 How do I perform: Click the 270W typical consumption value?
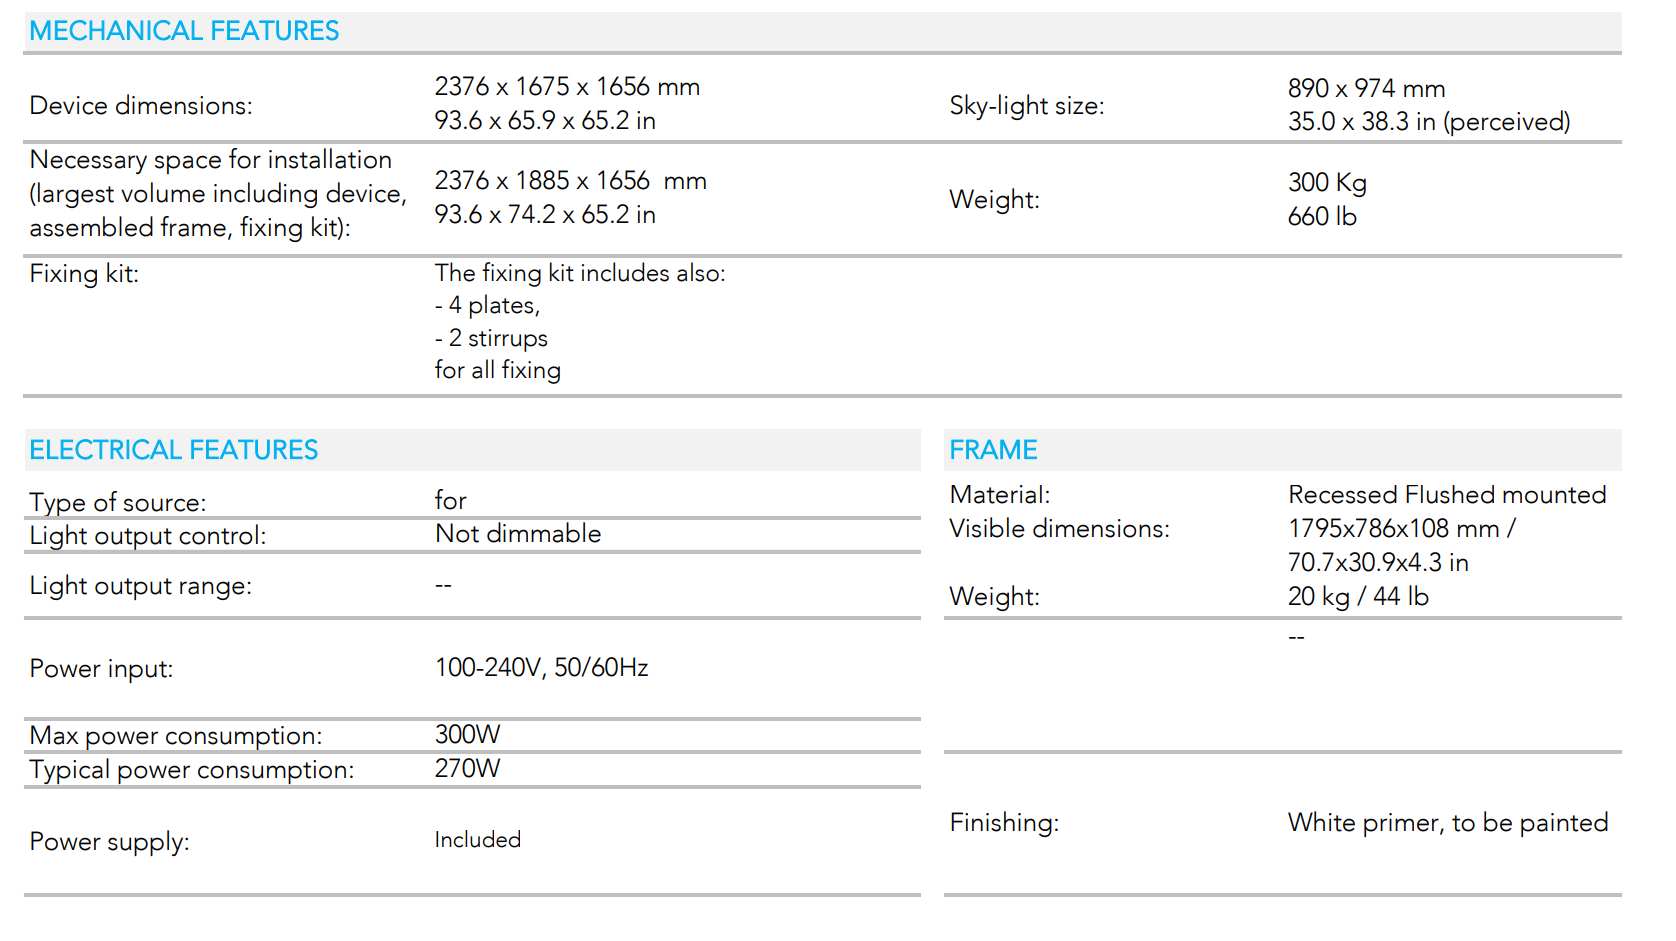[x=467, y=768]
